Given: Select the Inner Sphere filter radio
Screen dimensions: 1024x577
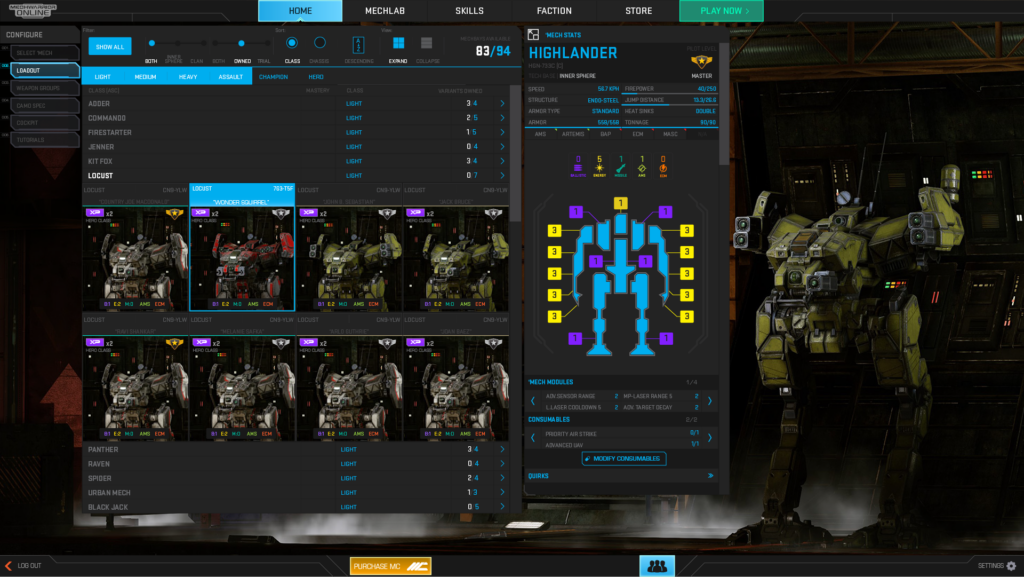Looking at the screenshot, I should (x=178, y=43).
